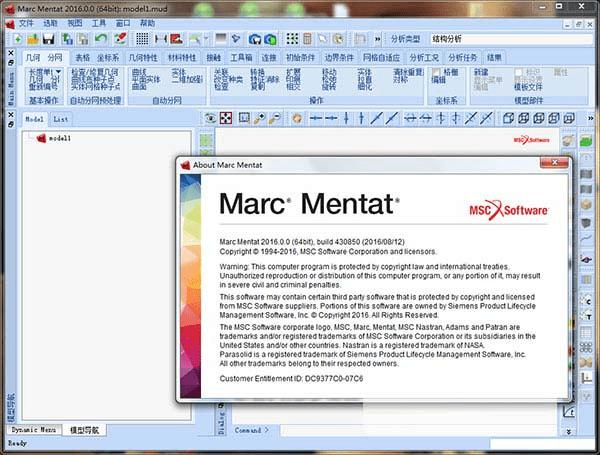Open the 文件 menu
The image size is (600, 455).
click(26, 23)
